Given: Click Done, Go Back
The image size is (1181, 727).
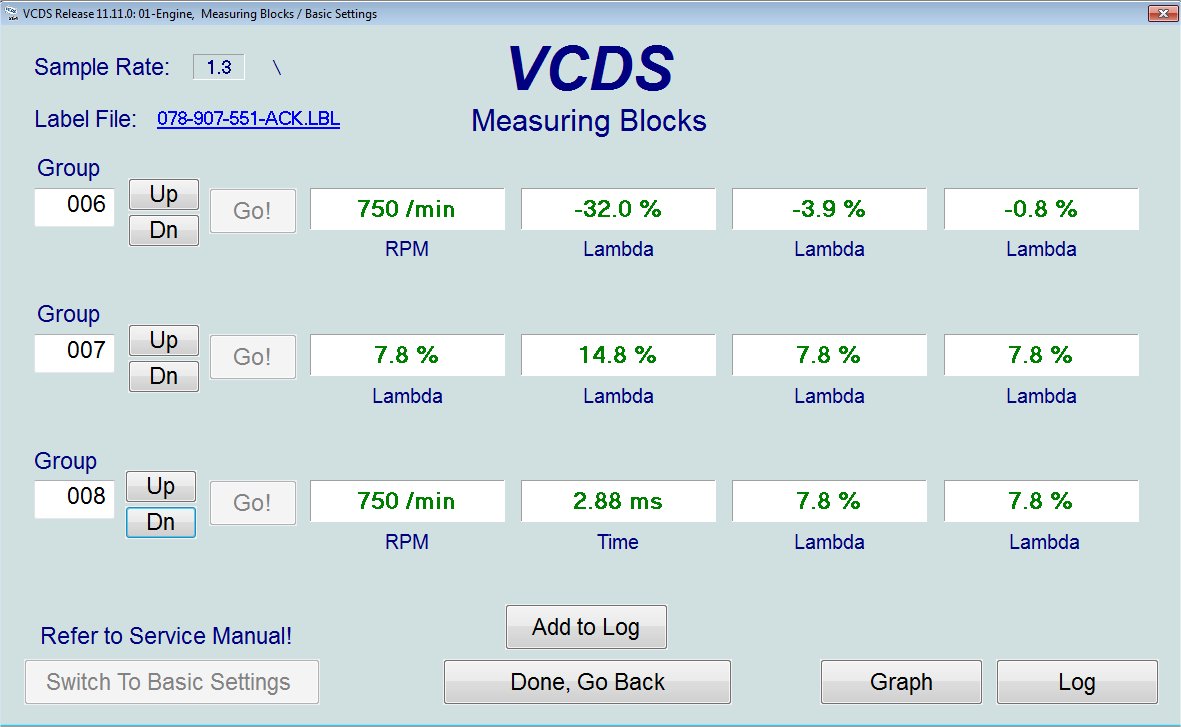Looking at the screenshot, I should [587, 682].
